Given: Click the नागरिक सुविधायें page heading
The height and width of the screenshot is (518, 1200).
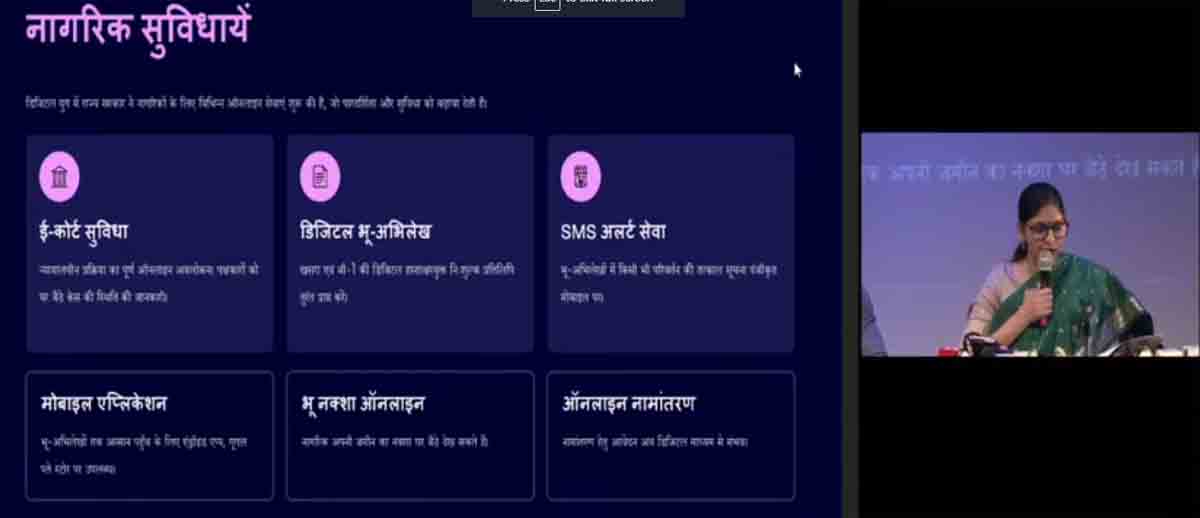Looking at the screenshot, I should [x=138, y=27].
